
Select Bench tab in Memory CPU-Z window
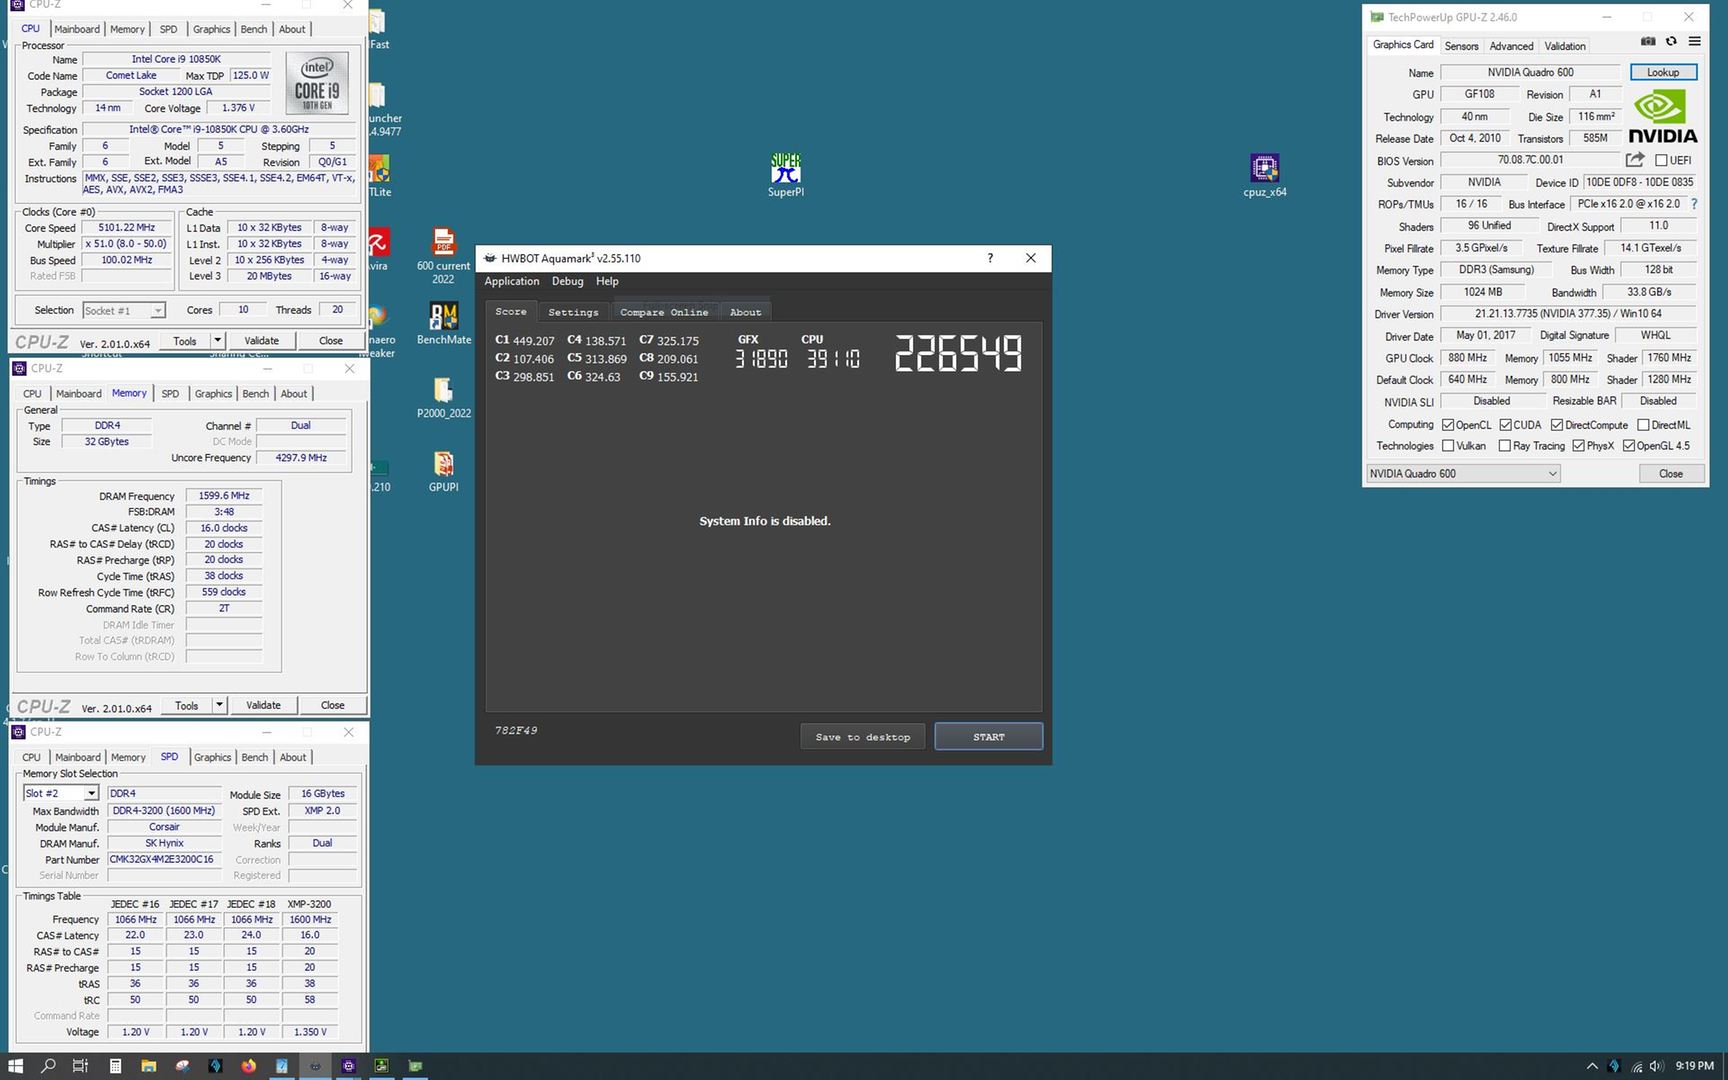[x=256, y=394]
